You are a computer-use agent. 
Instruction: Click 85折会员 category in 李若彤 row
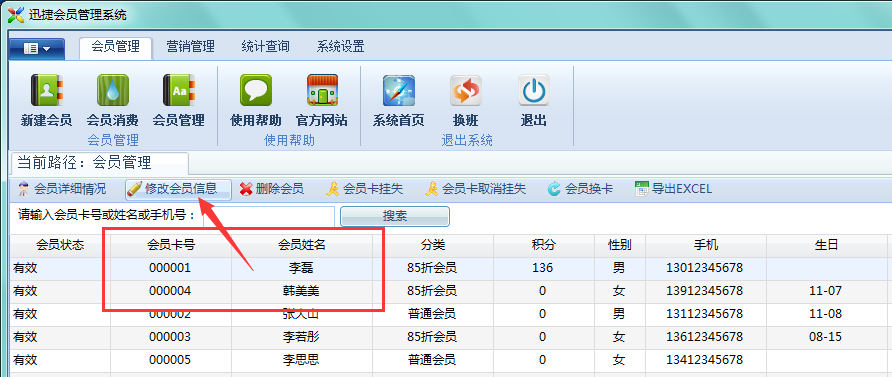[432, 337]
